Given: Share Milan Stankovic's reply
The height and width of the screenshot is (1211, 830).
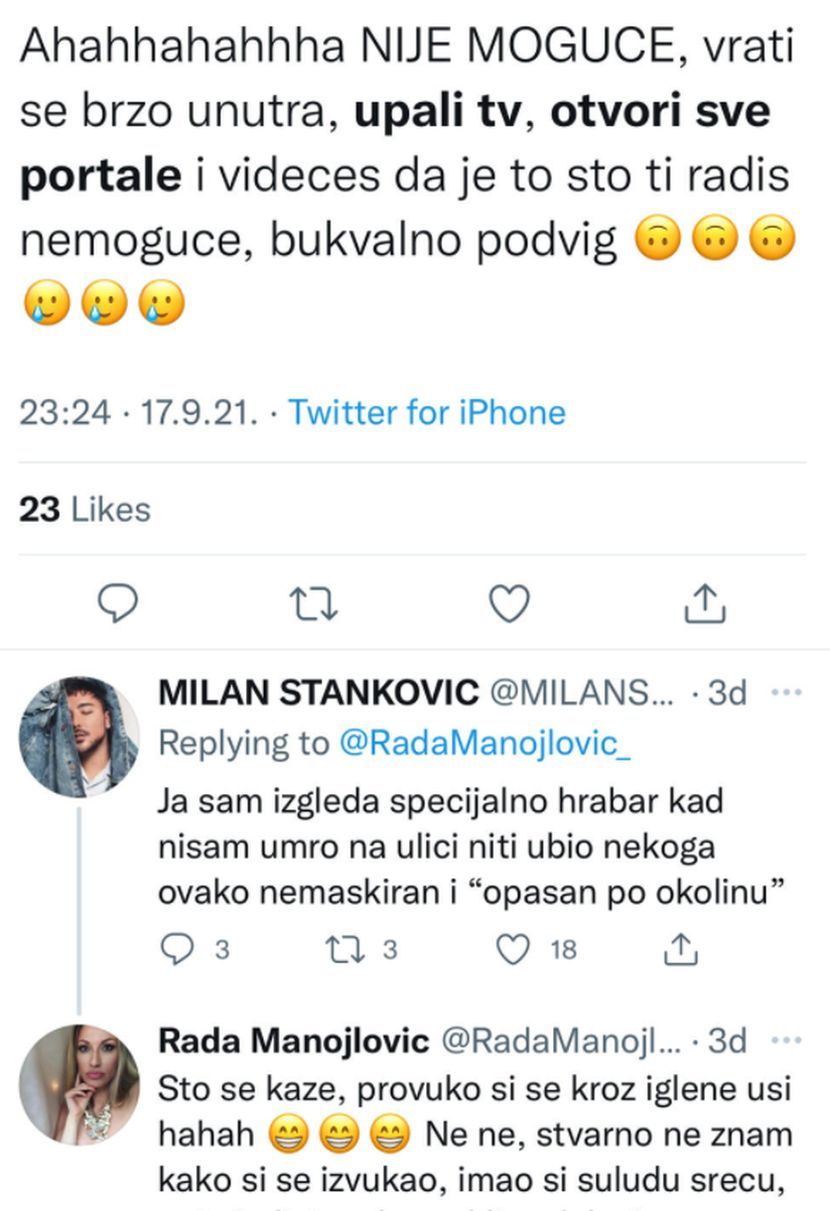Looking at the screenshot, I should pyautogui.click(x=680, y=949).
